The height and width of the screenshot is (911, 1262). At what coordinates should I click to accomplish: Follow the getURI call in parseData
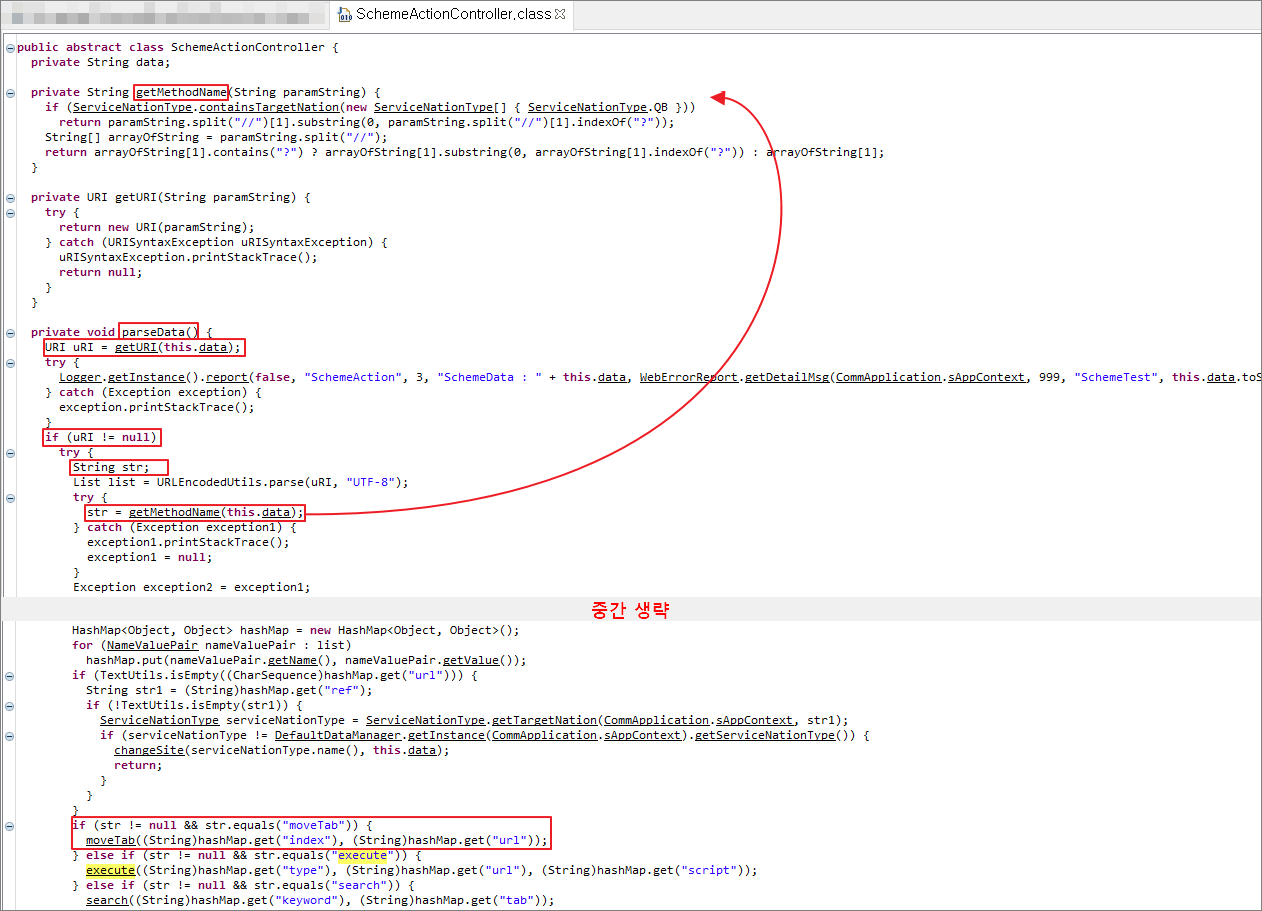coord(136,347)
